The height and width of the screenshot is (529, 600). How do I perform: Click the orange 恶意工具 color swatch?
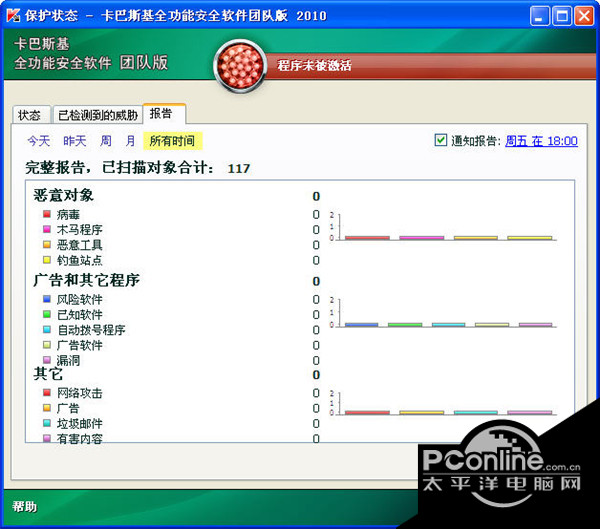tap(47, 244)
